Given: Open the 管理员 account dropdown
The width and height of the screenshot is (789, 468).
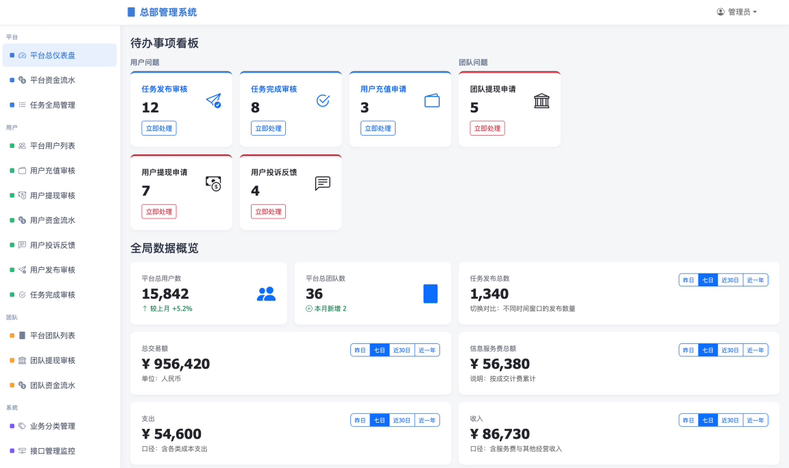Looking at the screenshot, I should [x=737, y=12].
